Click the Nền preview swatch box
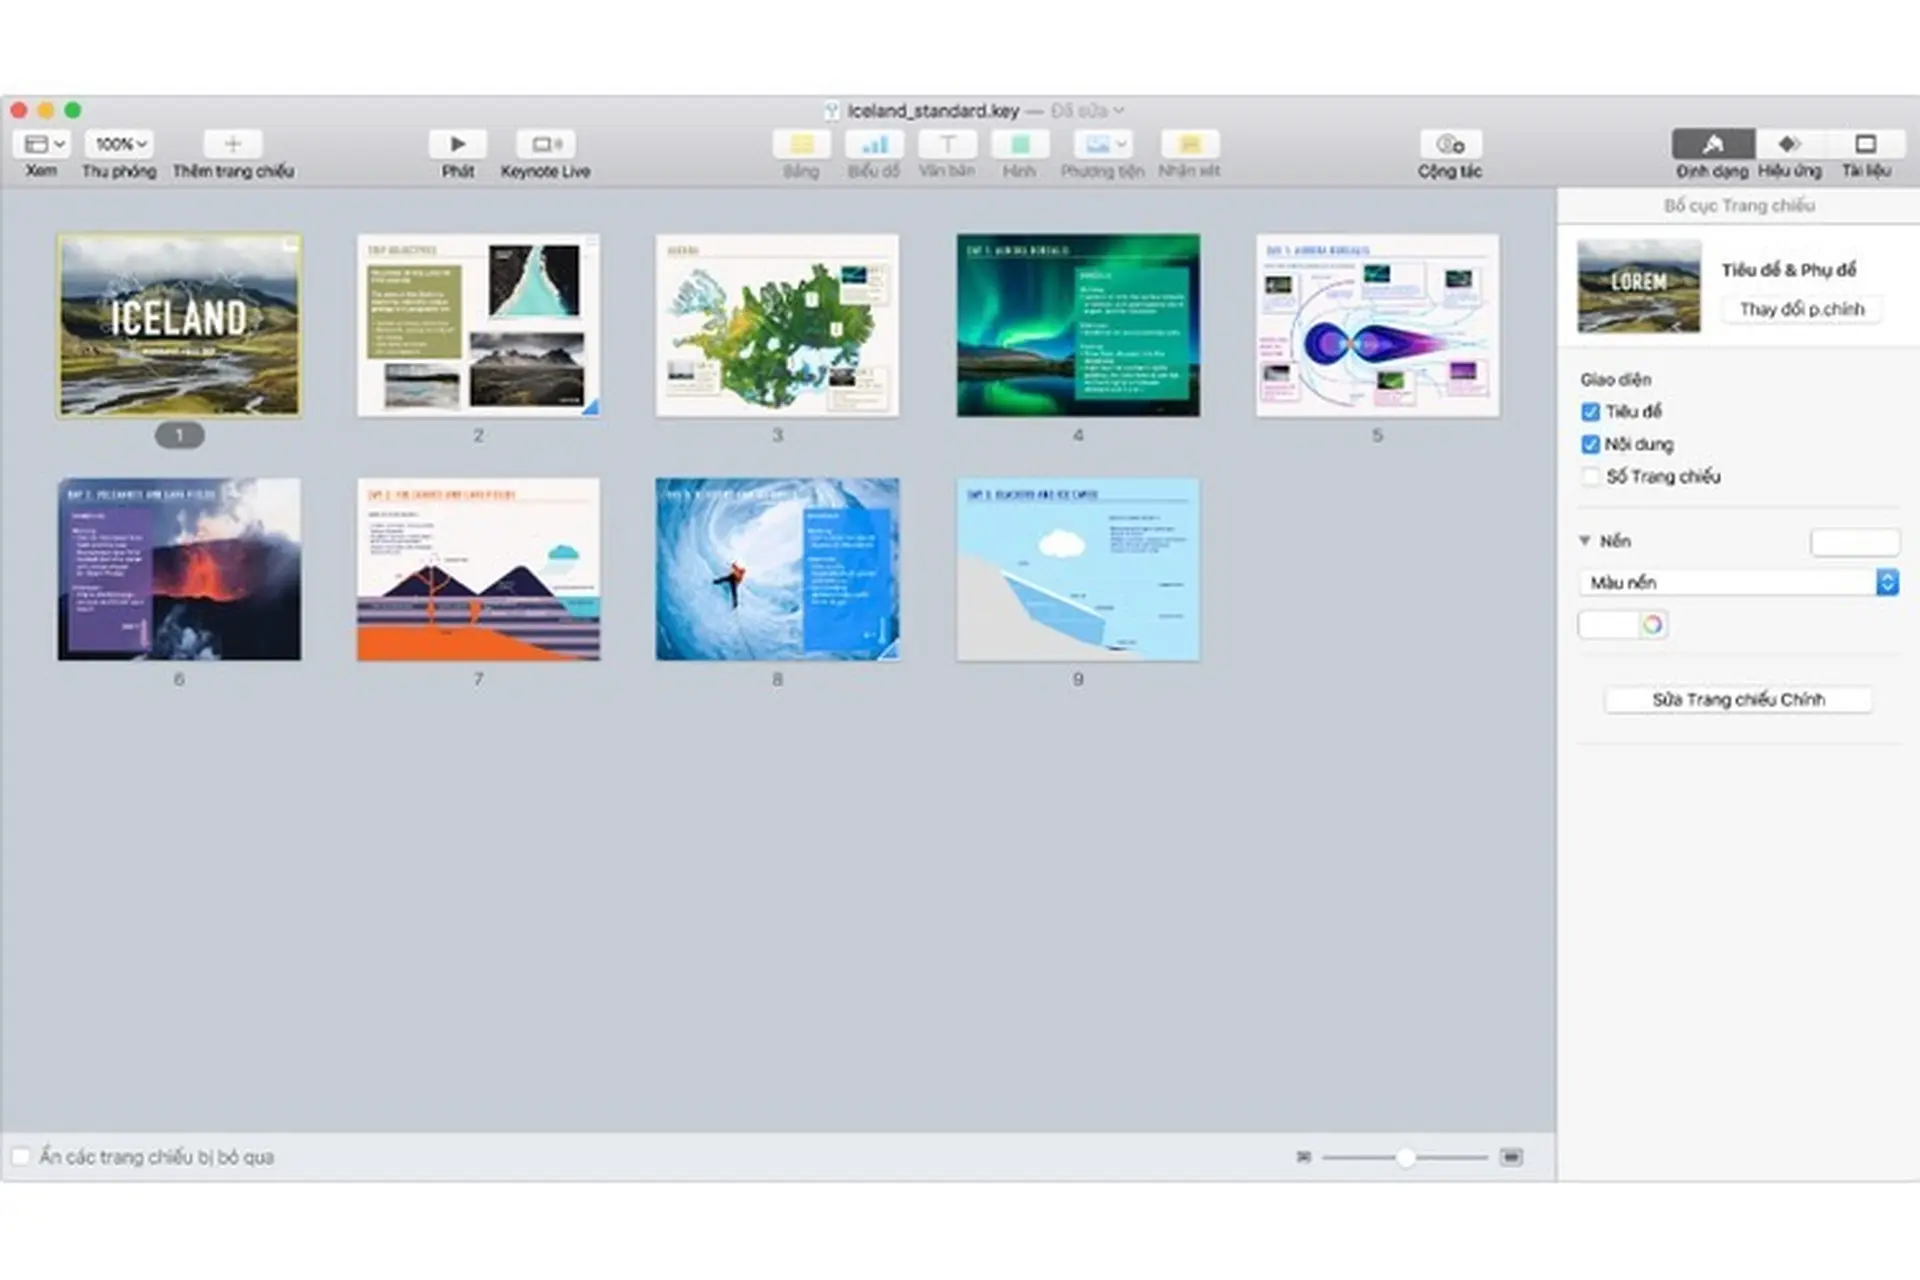The image size is (1920, 1280). 1855,542
